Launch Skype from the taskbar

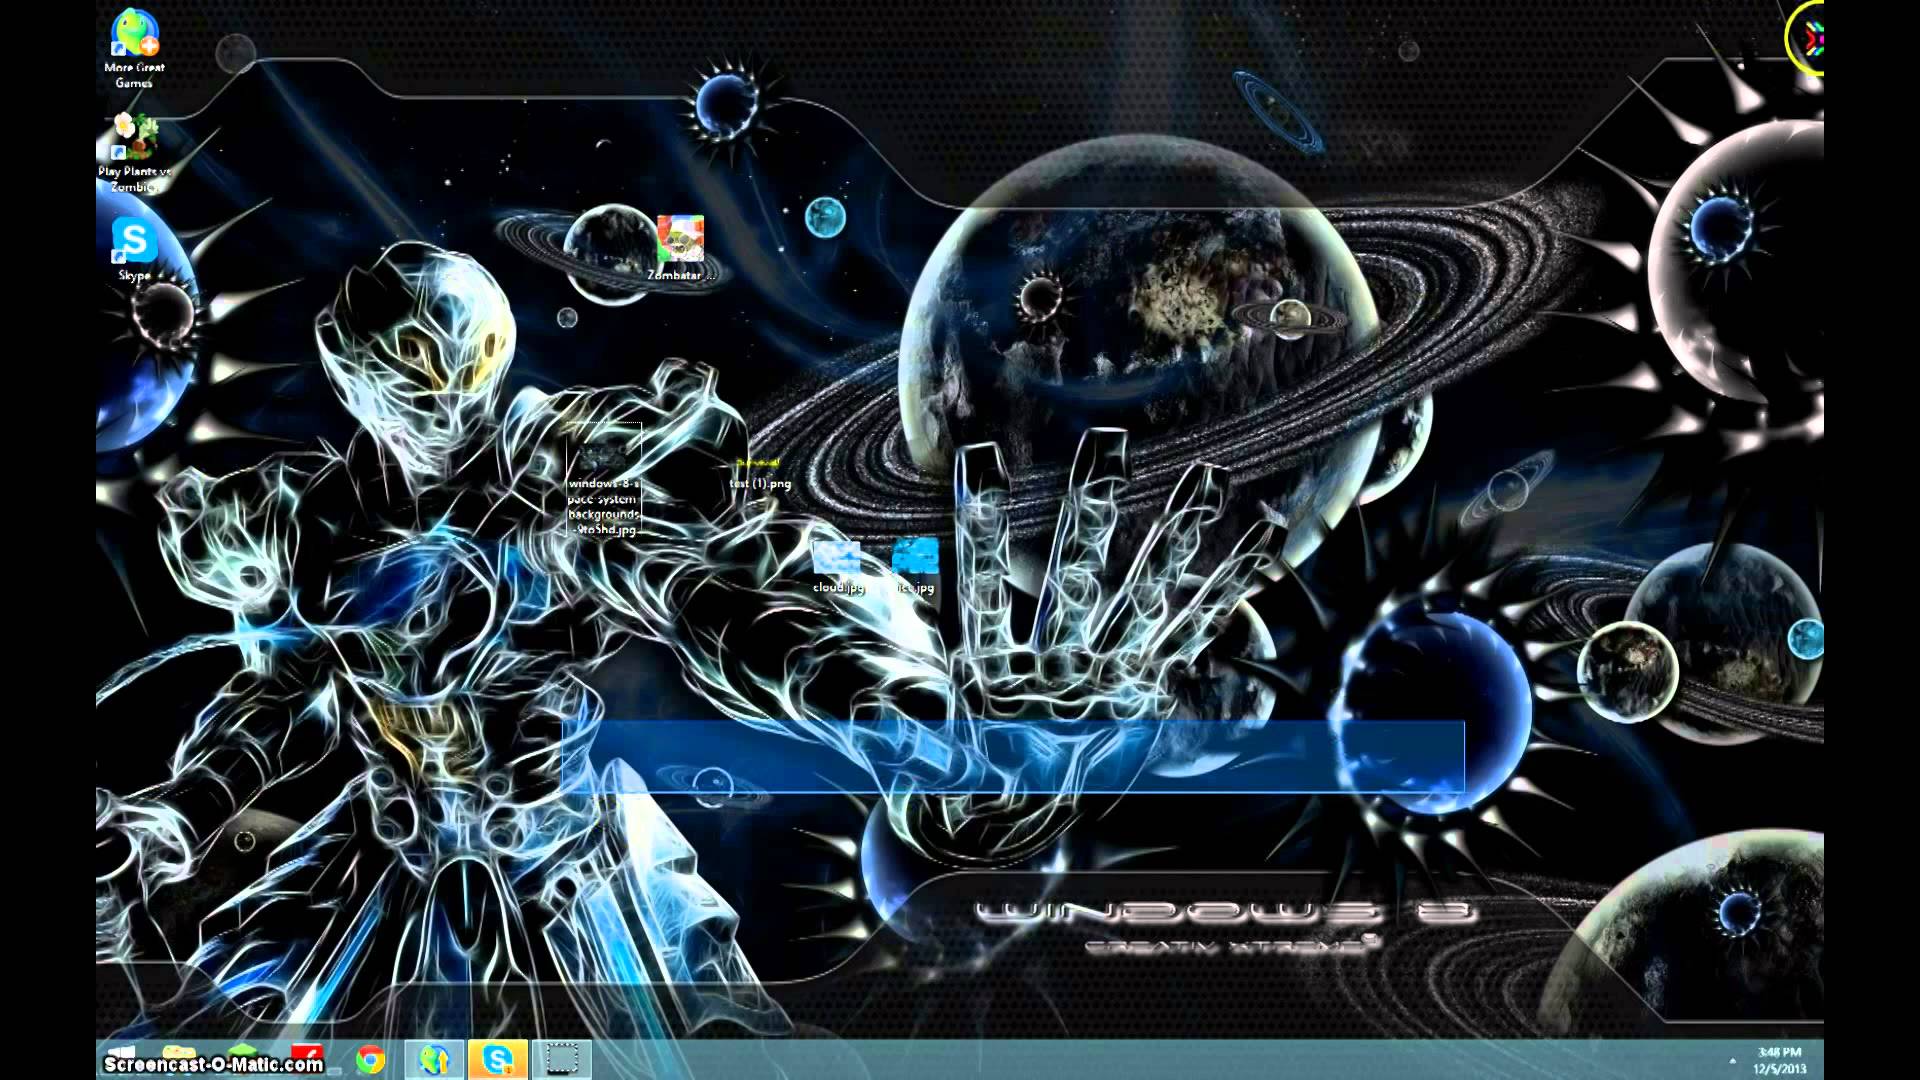(x=497, y=1058)
